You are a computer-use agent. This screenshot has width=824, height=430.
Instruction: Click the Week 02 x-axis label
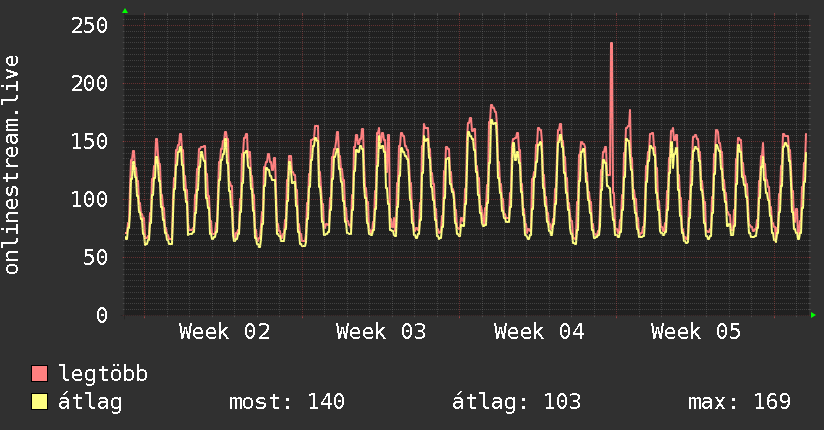pos(225,332)
